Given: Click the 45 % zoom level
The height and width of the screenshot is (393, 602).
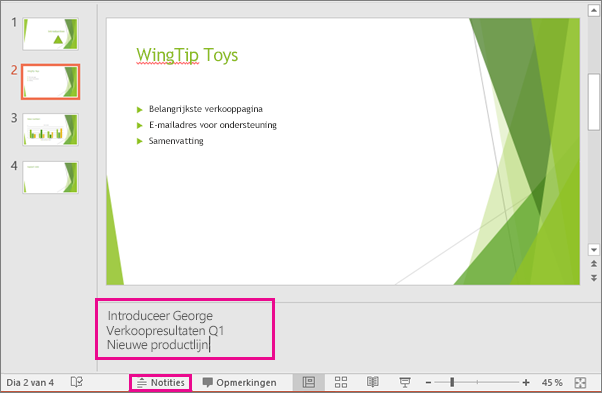Looking at the screenshot, I should (x=552, y=383).
